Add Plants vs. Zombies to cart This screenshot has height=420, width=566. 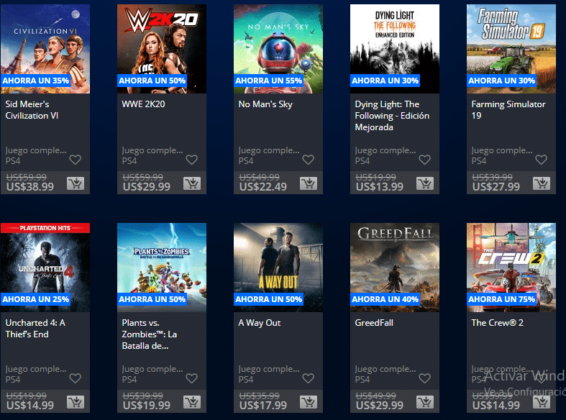[x=192, y=402]
